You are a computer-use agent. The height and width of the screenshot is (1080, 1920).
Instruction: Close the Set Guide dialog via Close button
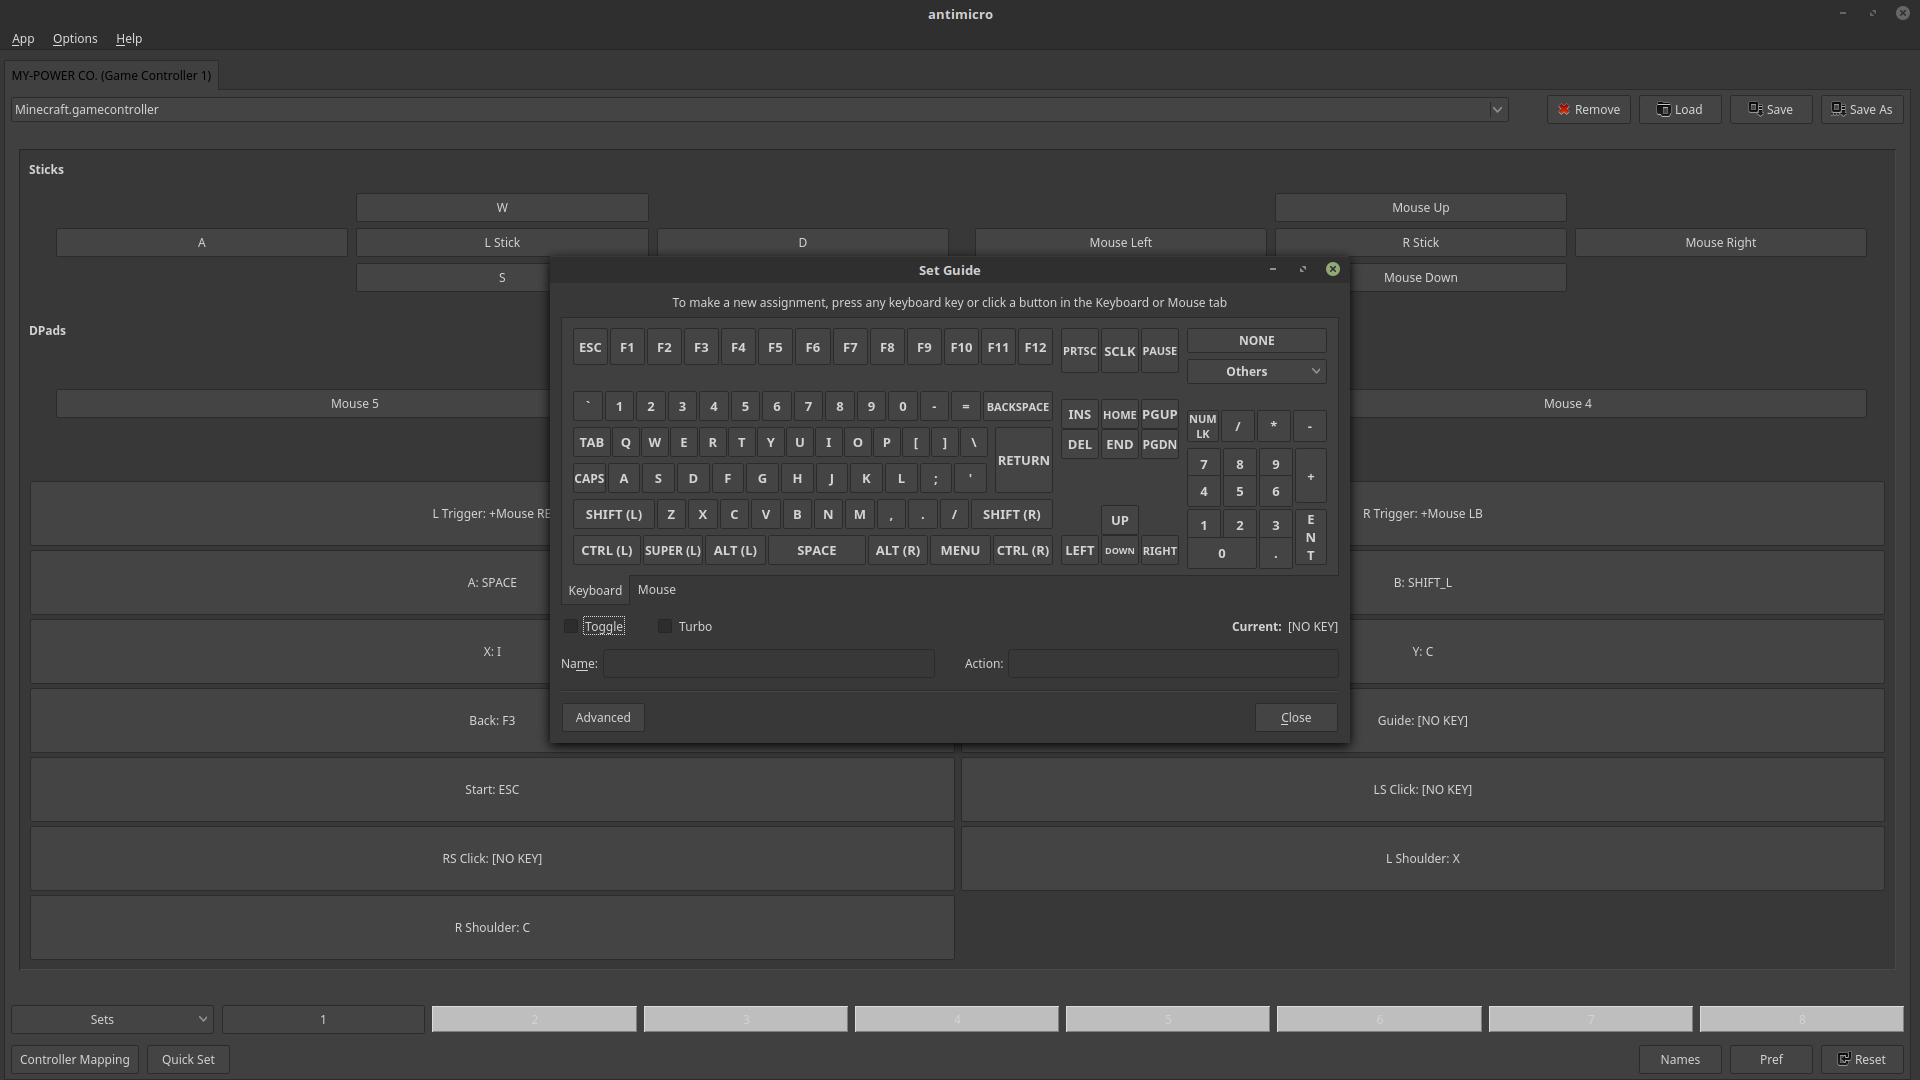pos(1296,718)
